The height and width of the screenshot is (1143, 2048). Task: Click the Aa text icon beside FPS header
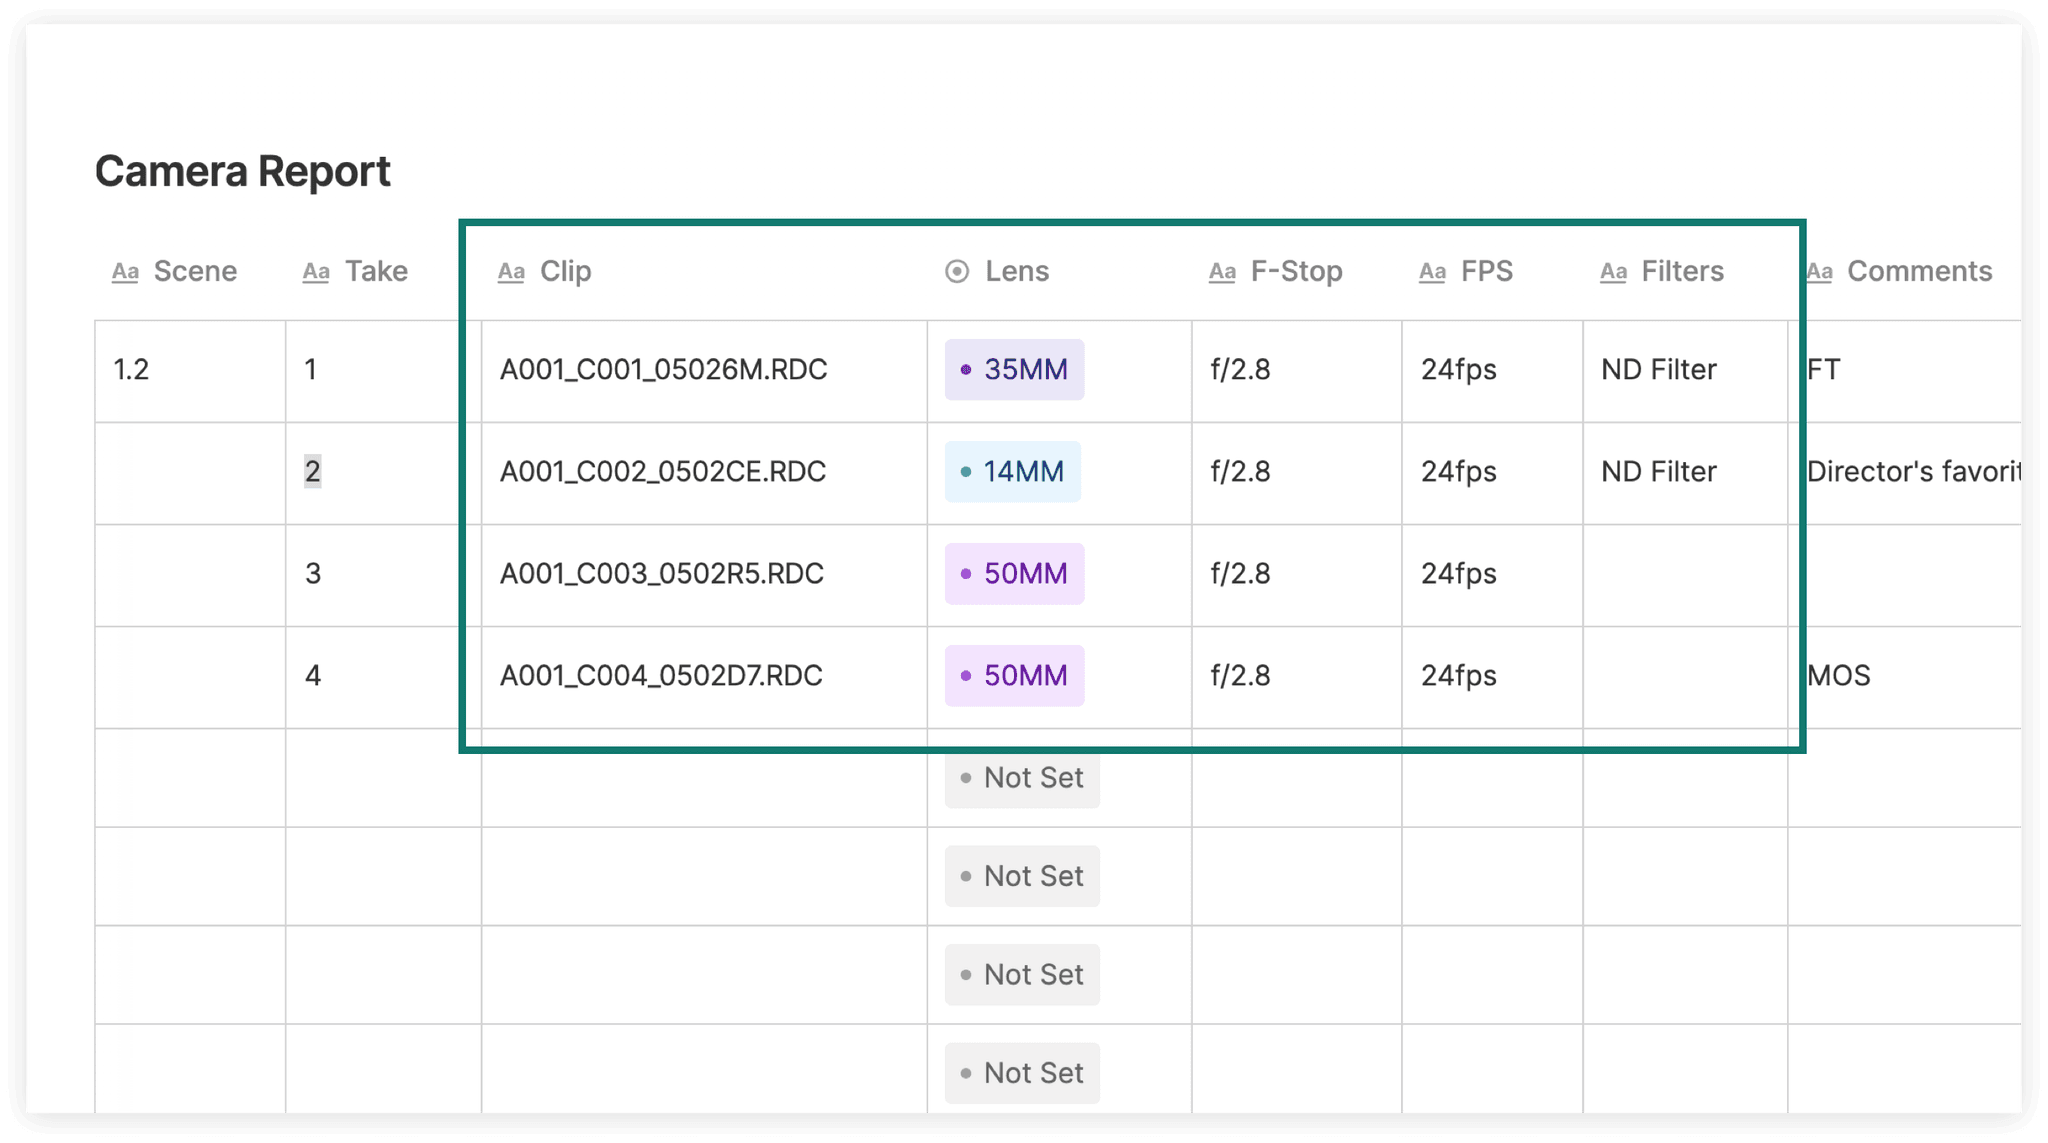[1432, 271]
